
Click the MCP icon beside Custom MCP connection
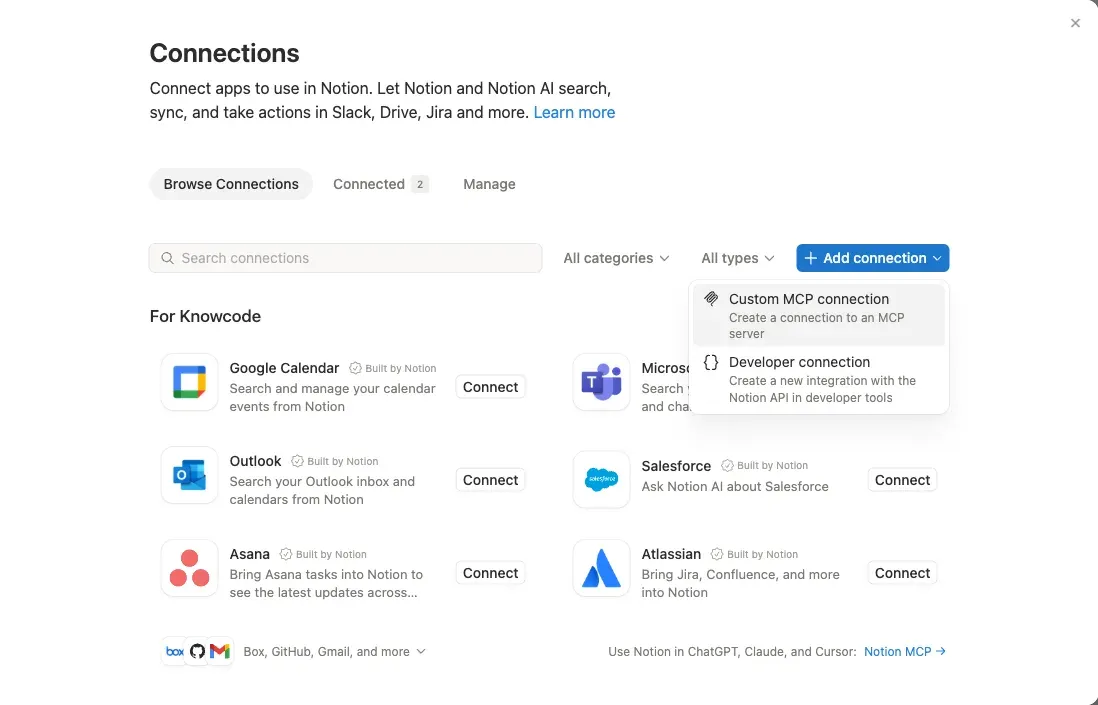711,299
